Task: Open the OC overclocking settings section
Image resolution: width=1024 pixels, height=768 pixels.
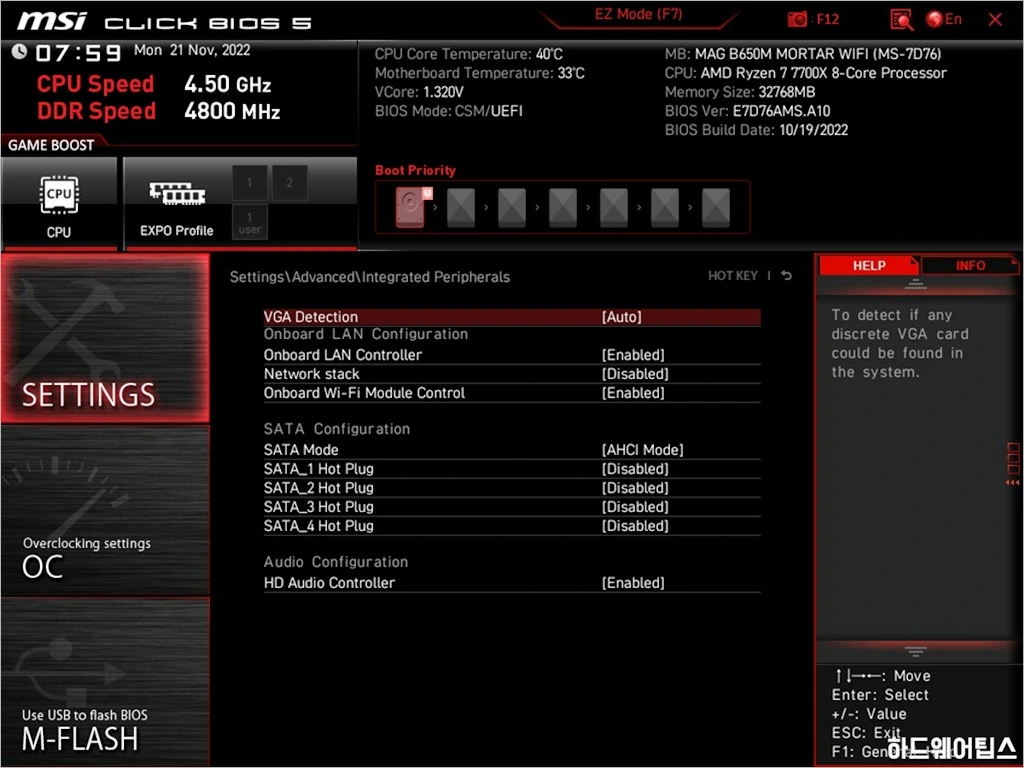Action: coord(105,511)
